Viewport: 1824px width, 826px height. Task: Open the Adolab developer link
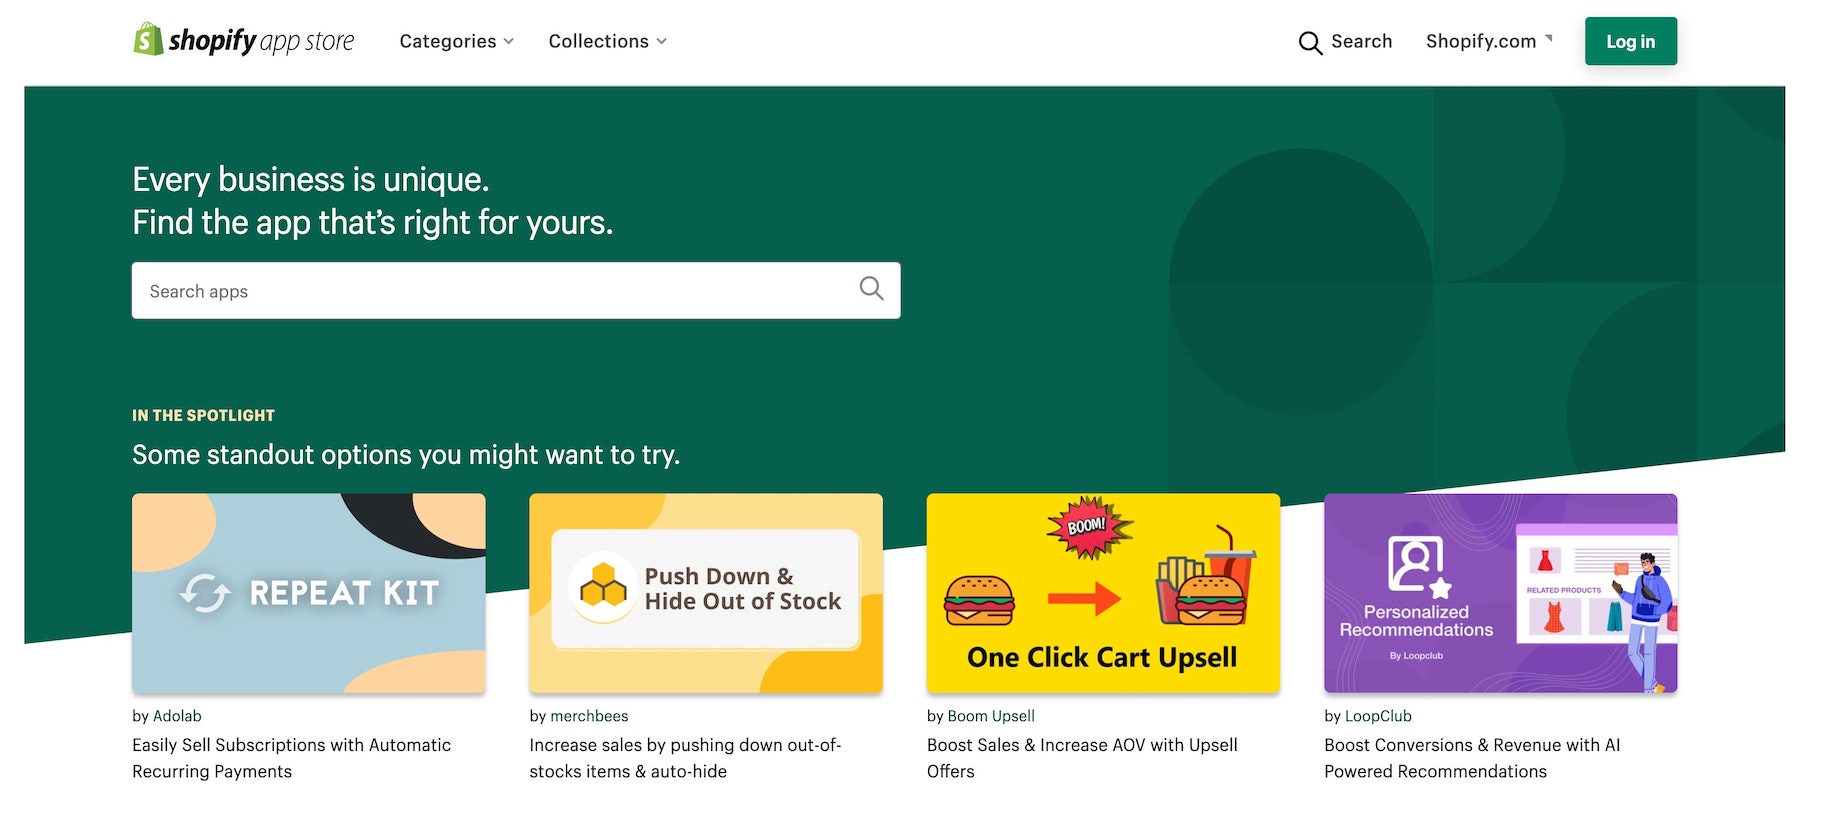pyautogui.click(x=177, y=716)
